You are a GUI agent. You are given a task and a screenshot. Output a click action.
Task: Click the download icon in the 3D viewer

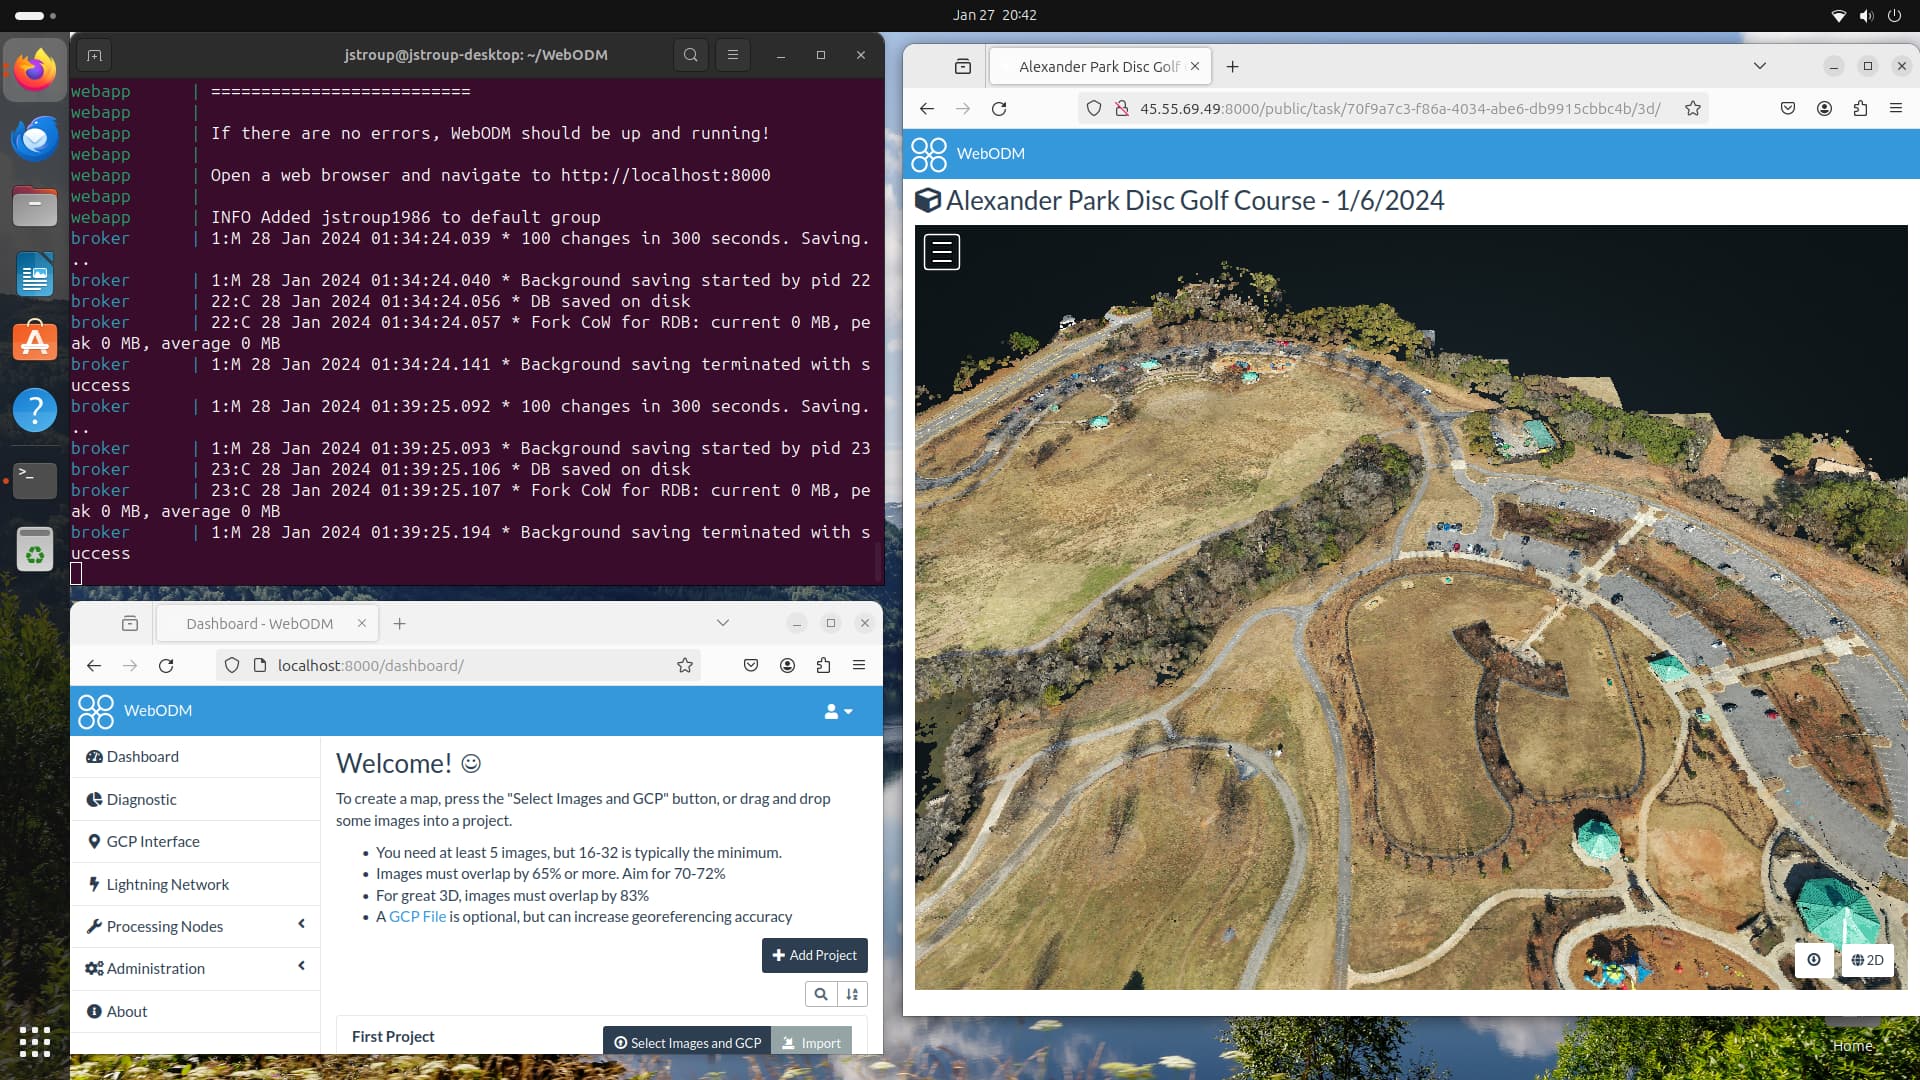click(x=1813, y=960)
